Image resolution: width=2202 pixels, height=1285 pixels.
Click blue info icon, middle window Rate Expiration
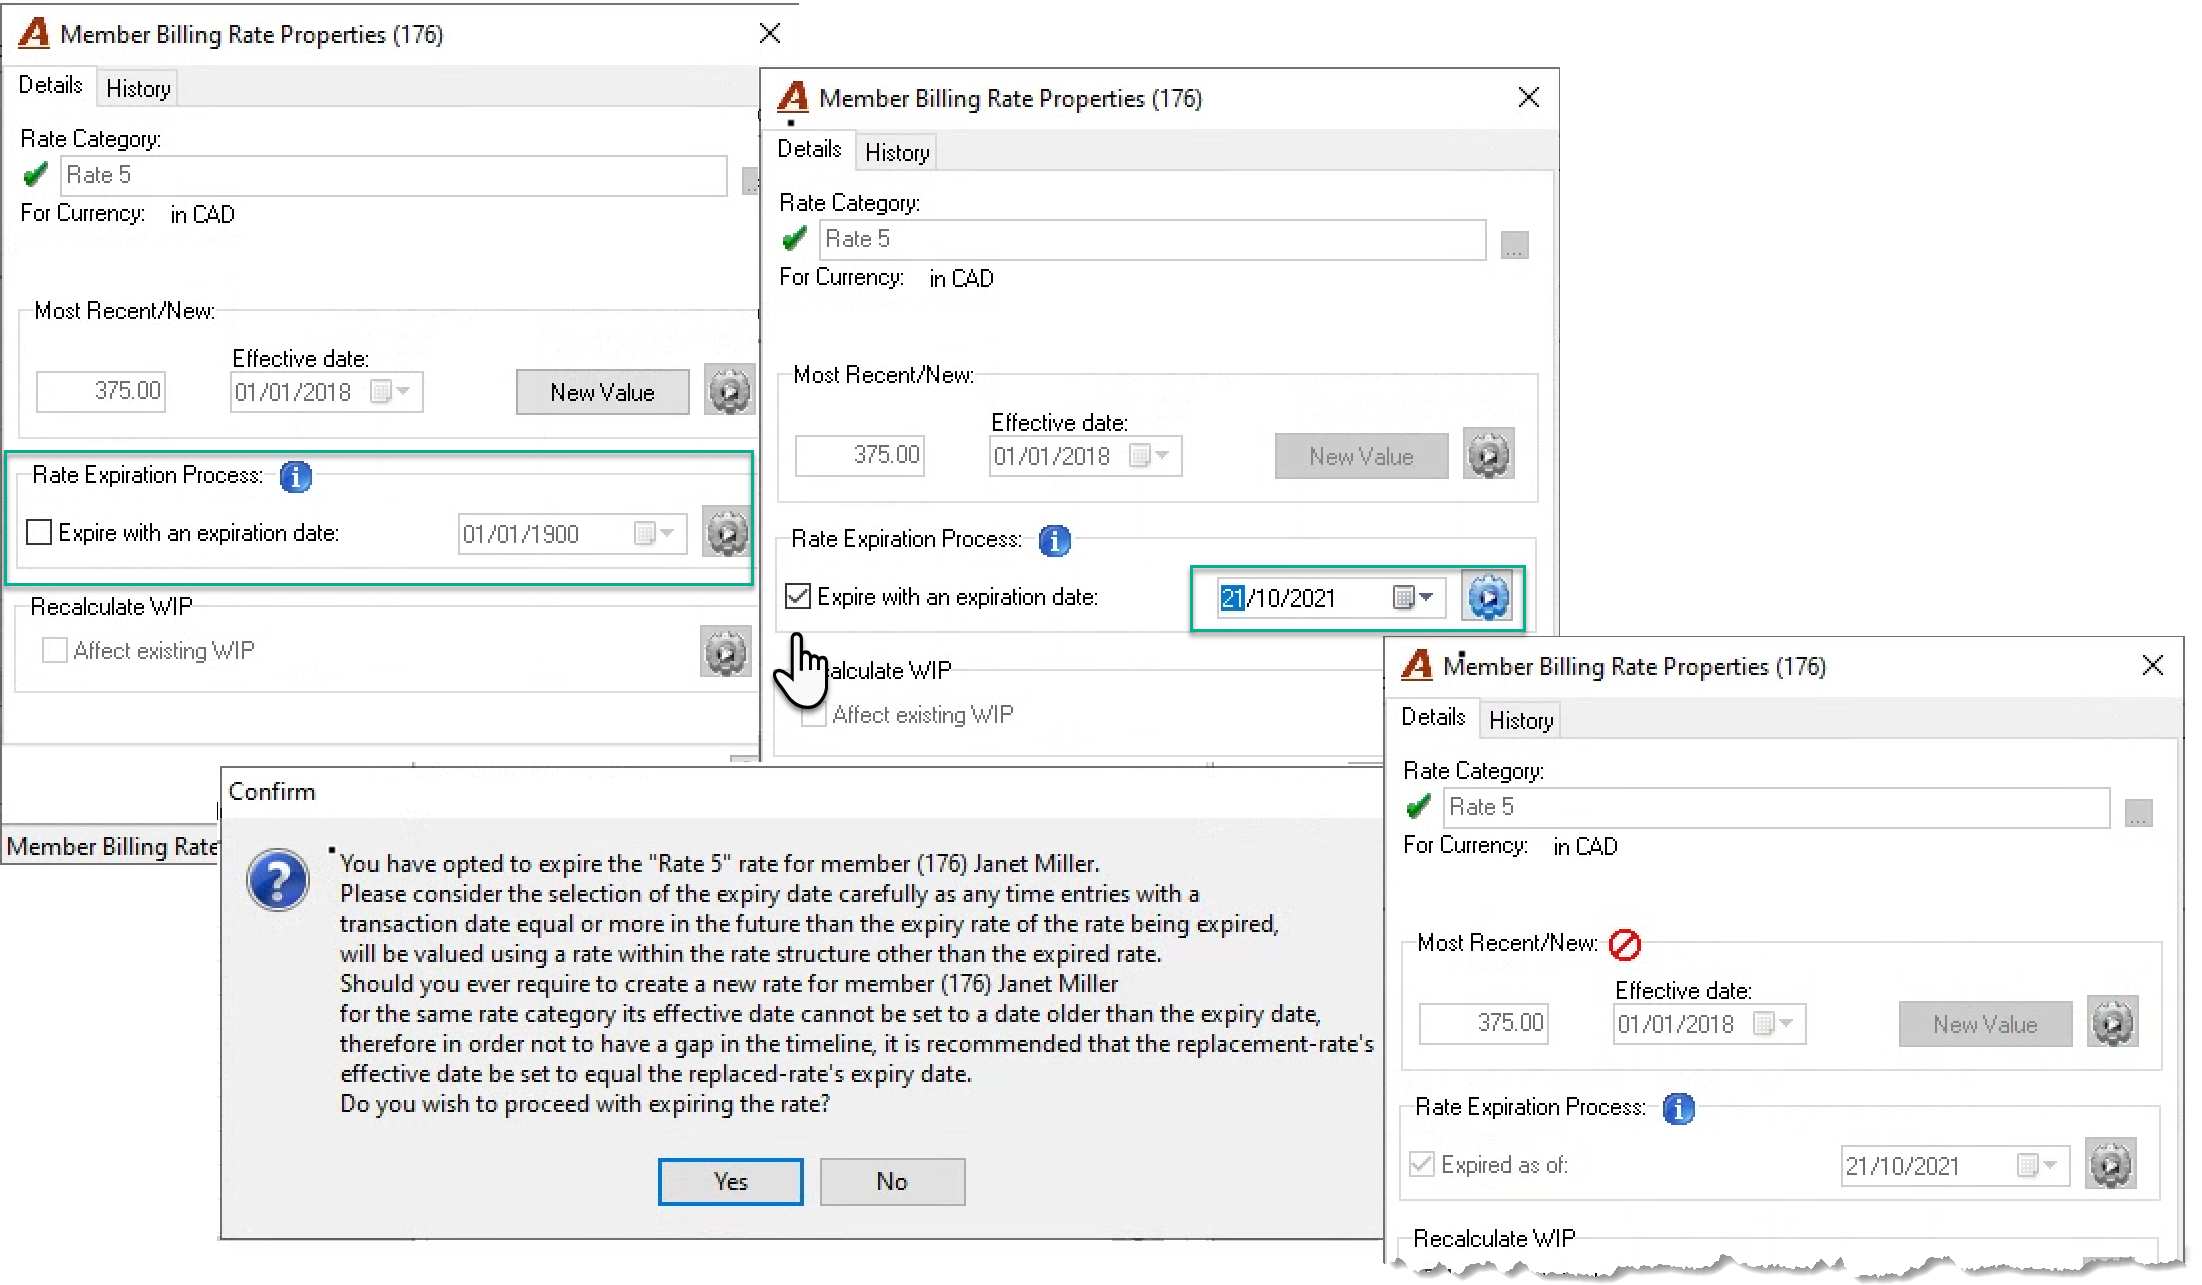[x=1054, y=541]
